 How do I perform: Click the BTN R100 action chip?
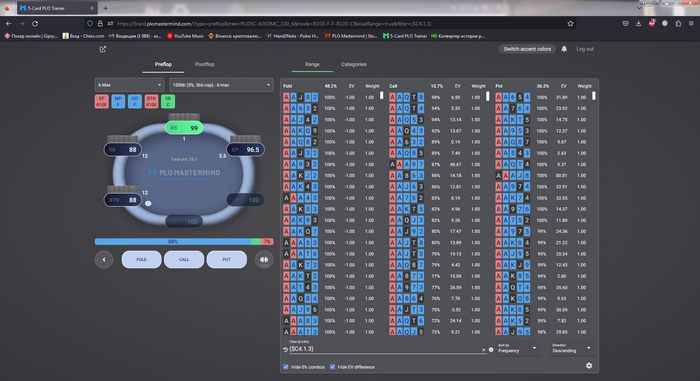151,101
